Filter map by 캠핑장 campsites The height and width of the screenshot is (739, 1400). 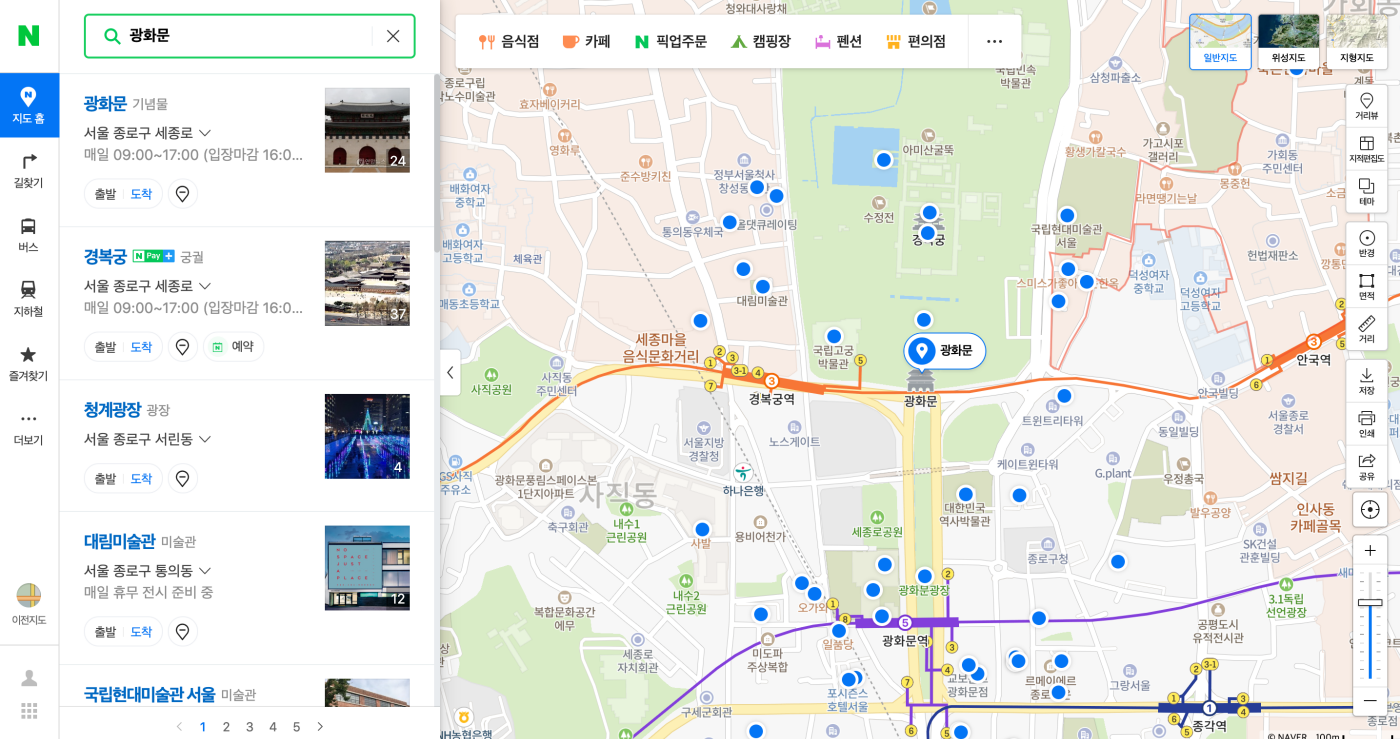(760, 41)
